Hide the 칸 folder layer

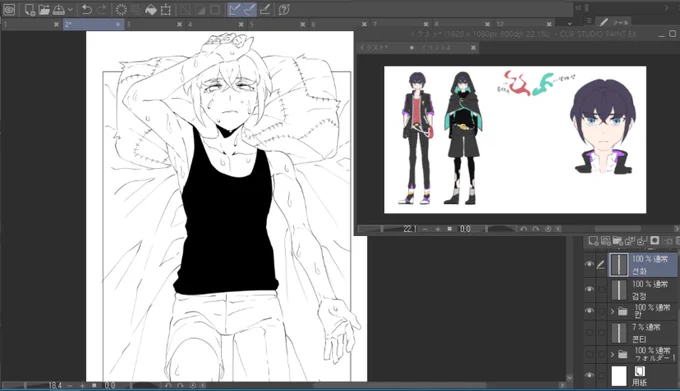589,311
